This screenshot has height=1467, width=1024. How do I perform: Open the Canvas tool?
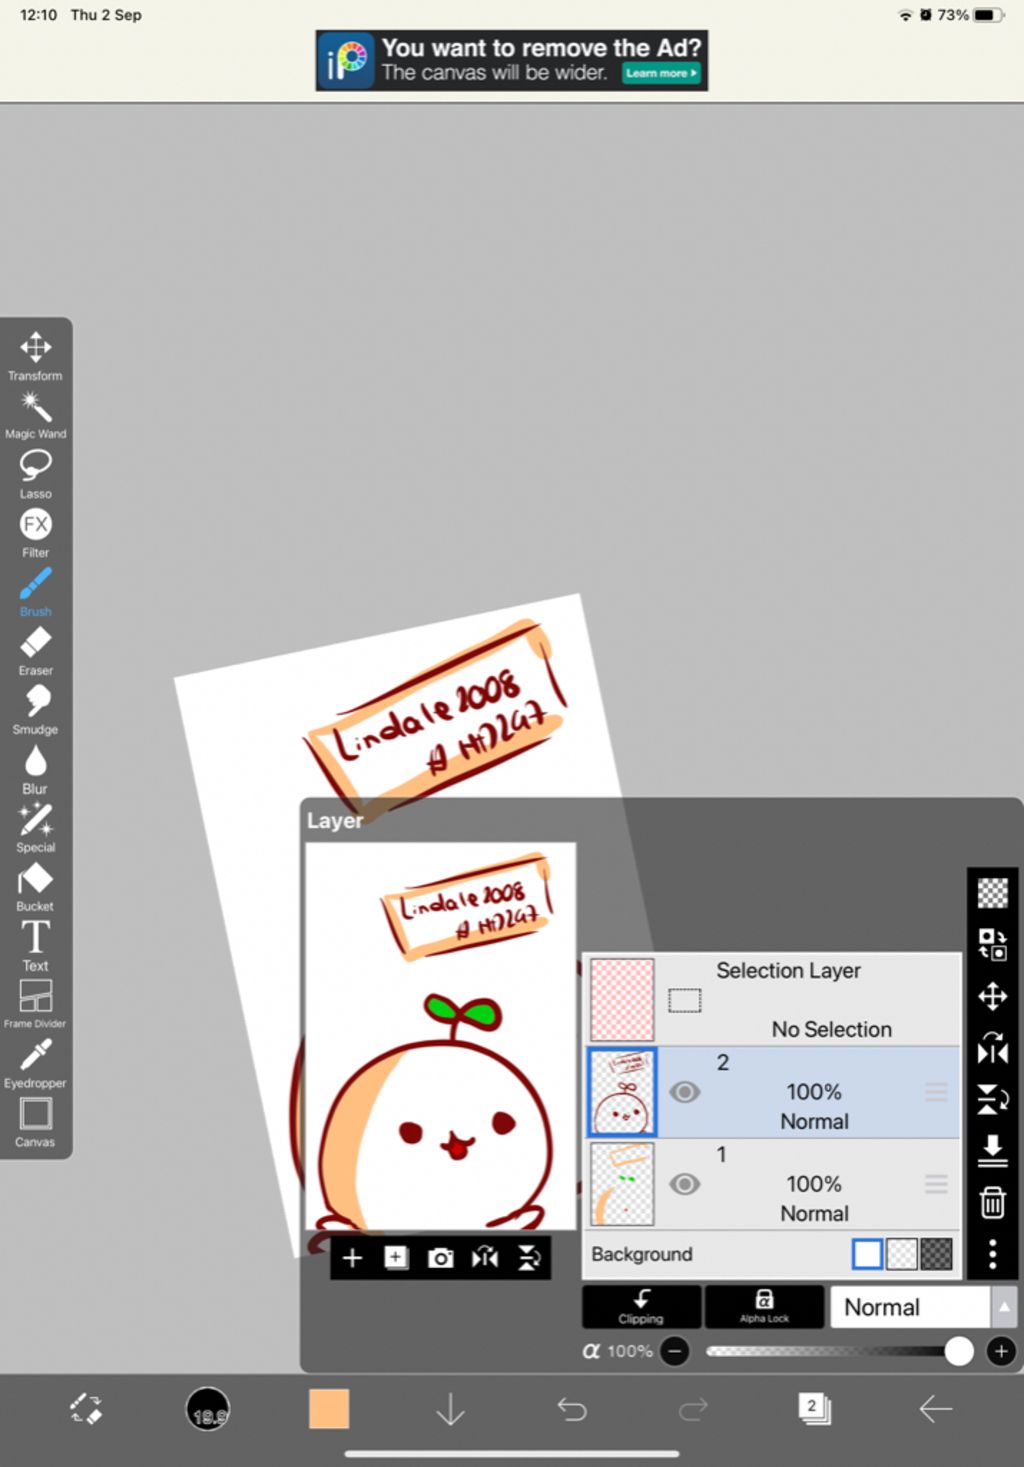(36, 1121)
